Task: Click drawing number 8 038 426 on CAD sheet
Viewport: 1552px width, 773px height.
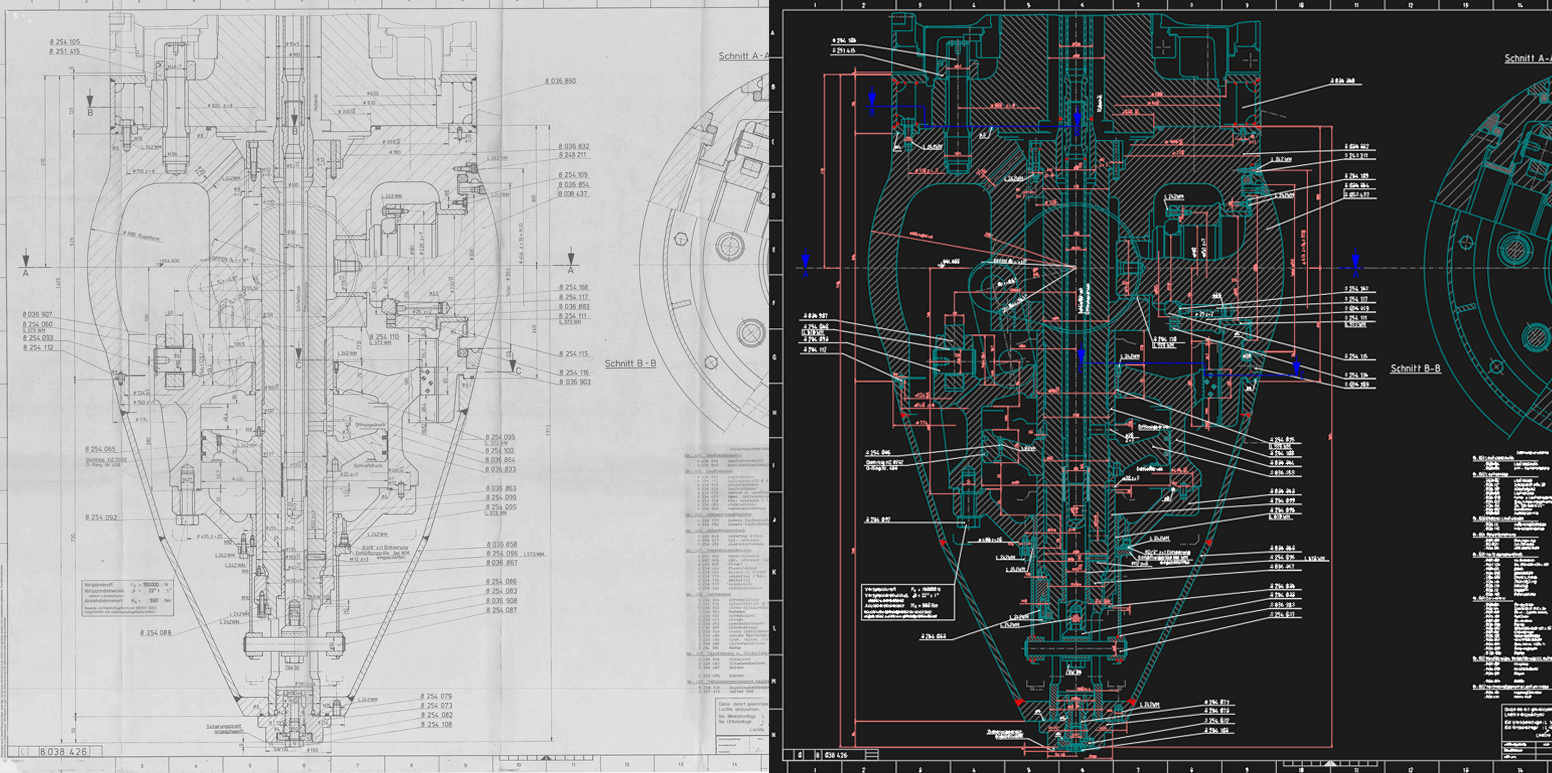Action: (836, 756)
